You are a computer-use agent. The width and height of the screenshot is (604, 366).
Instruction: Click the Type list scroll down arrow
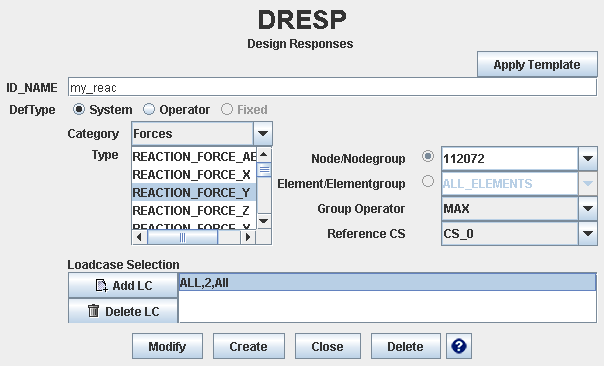coord(264,221)
